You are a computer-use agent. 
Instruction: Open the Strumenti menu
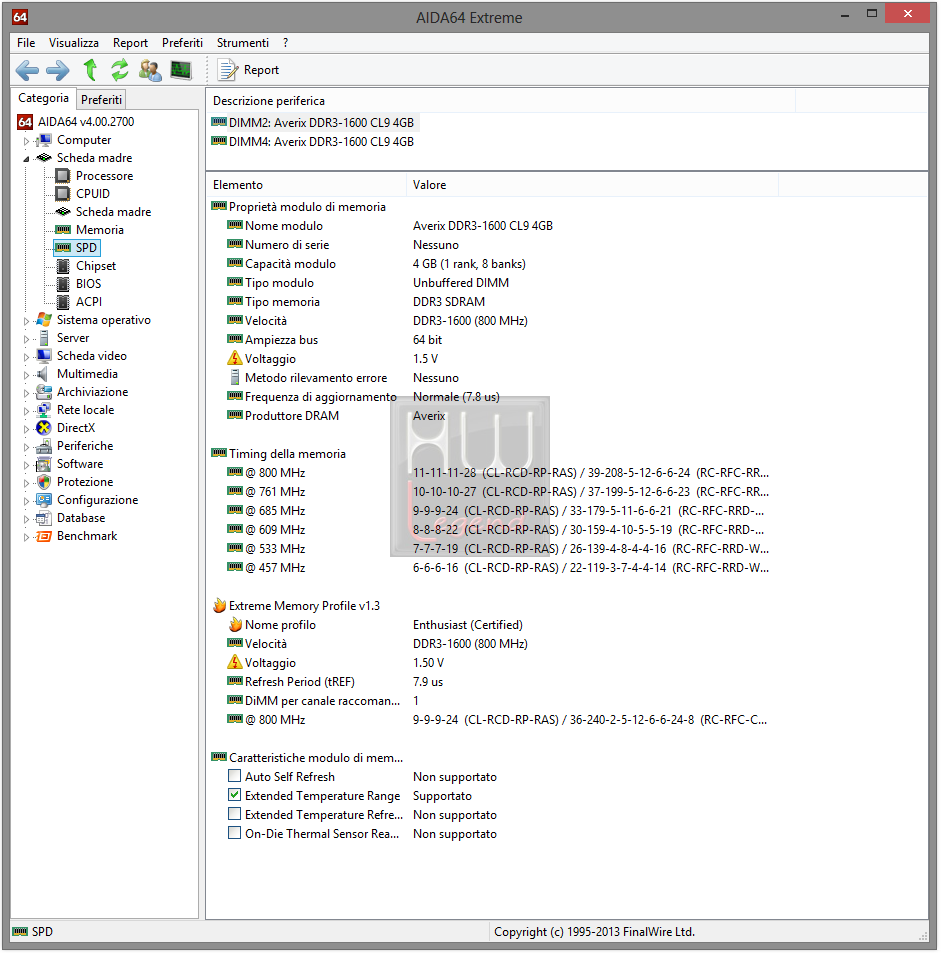coord(243,43)
